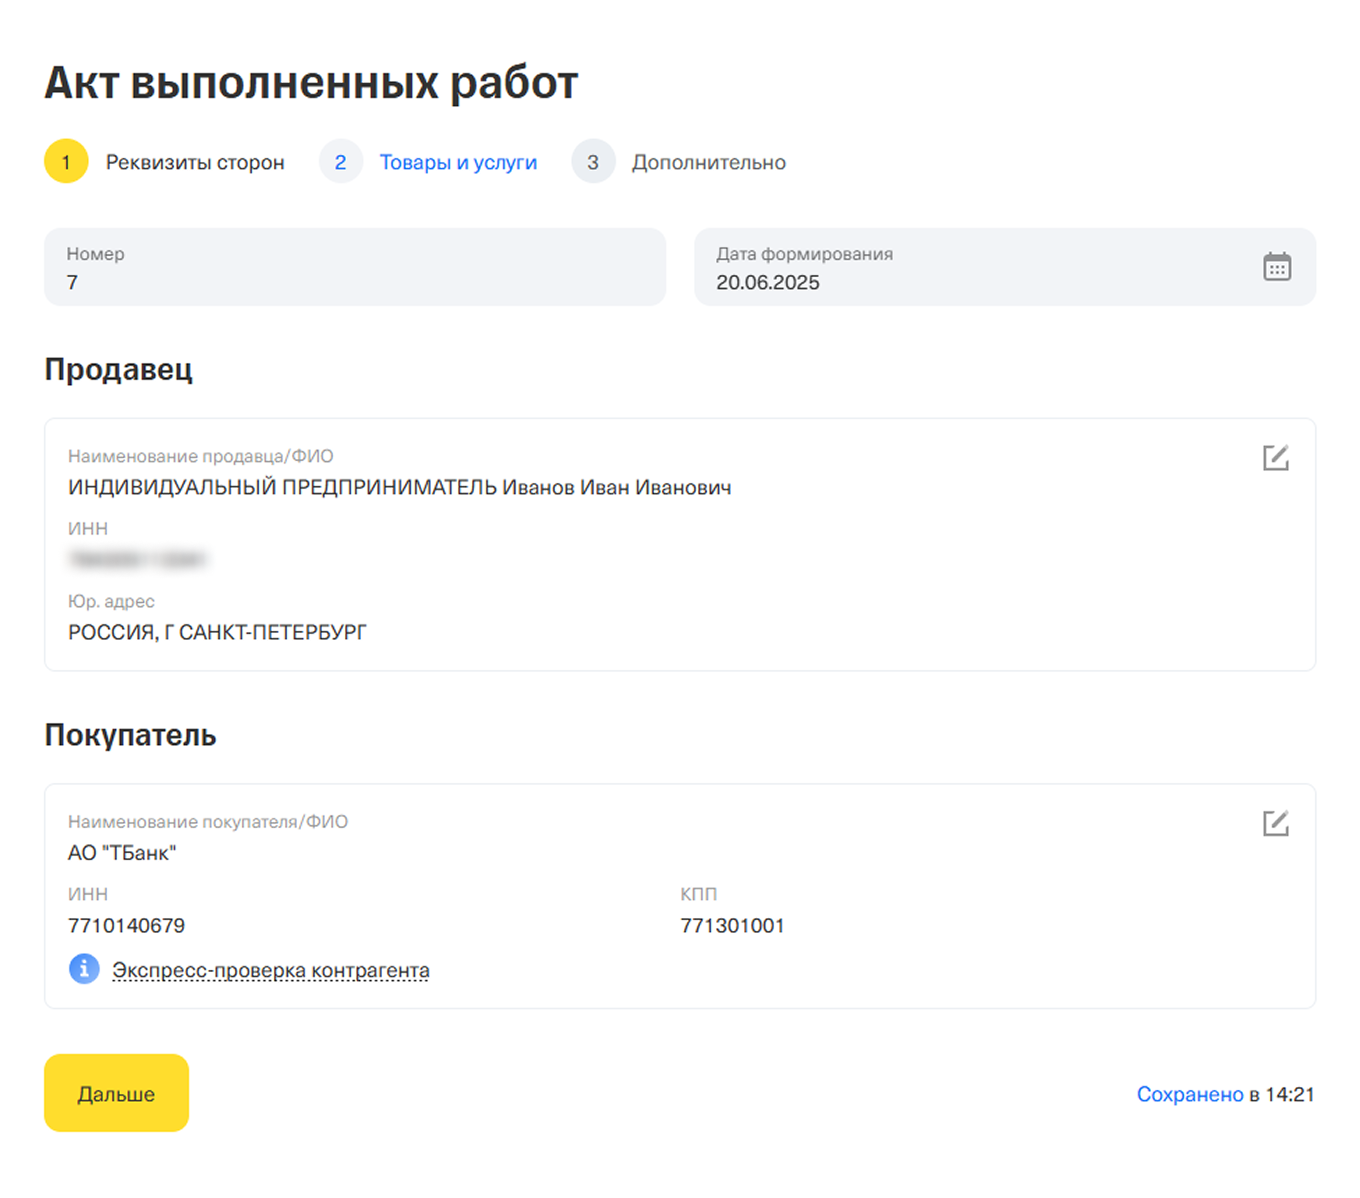
Task: Click the Акт выполненных работ heading
Action: point(310,83)
